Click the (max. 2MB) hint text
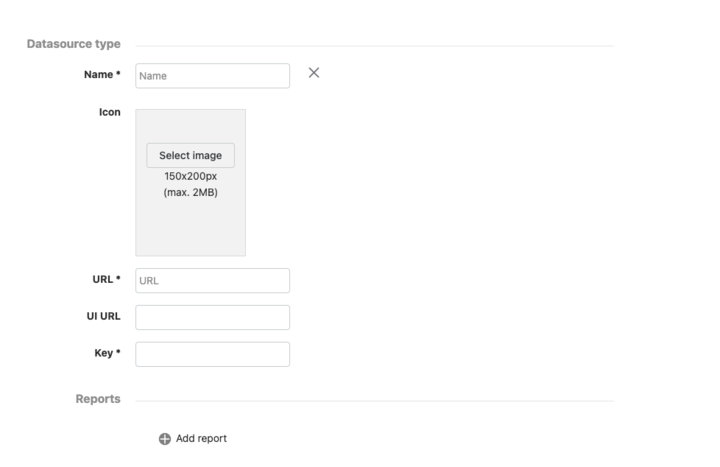Image resolution: width=720 pixels, height=467 pixels. [x=191, y=192]
